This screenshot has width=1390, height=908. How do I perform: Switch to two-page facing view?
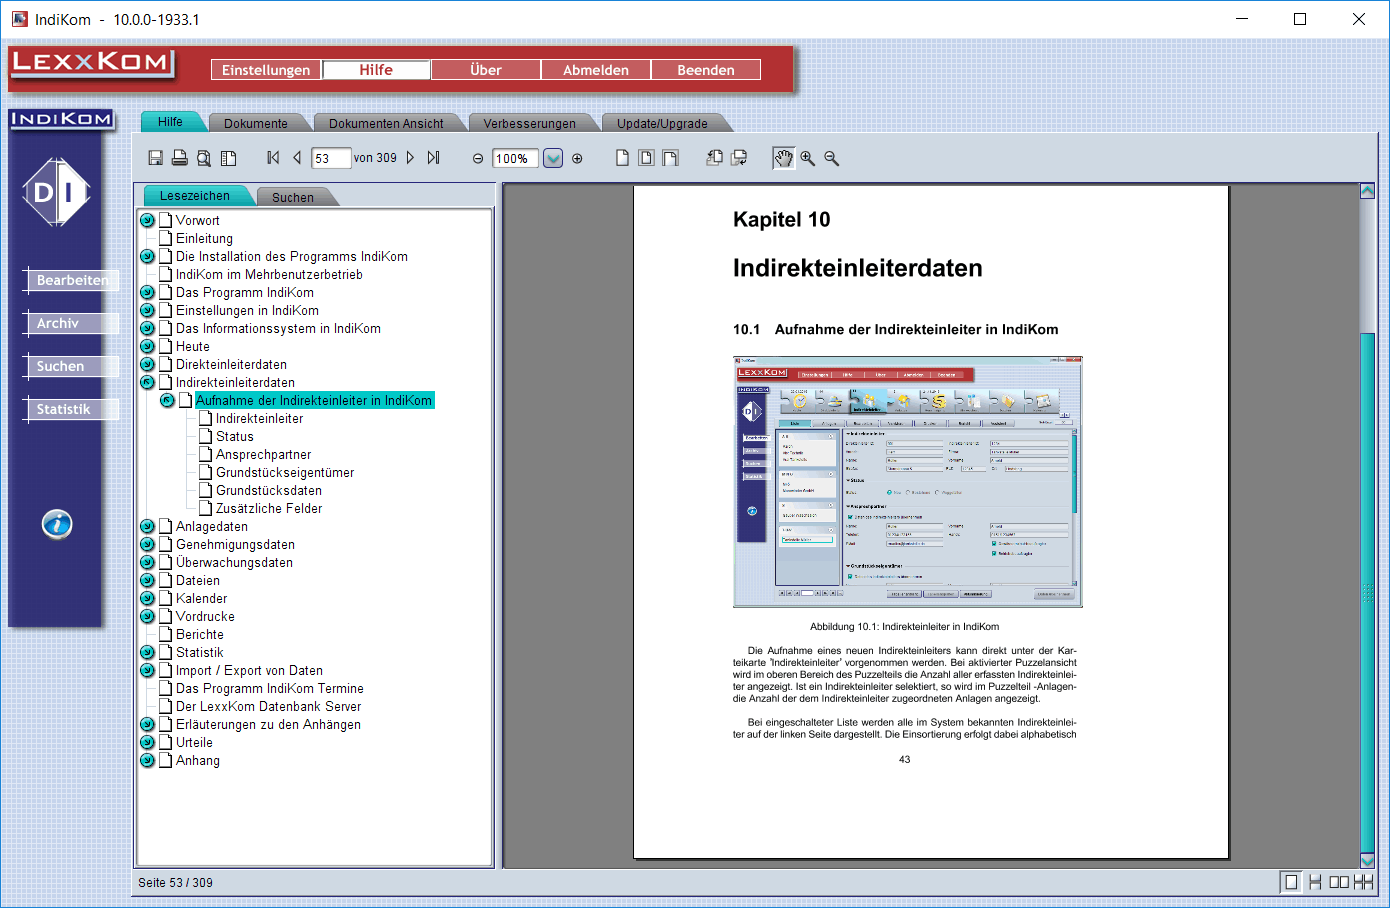(1339, 882)
